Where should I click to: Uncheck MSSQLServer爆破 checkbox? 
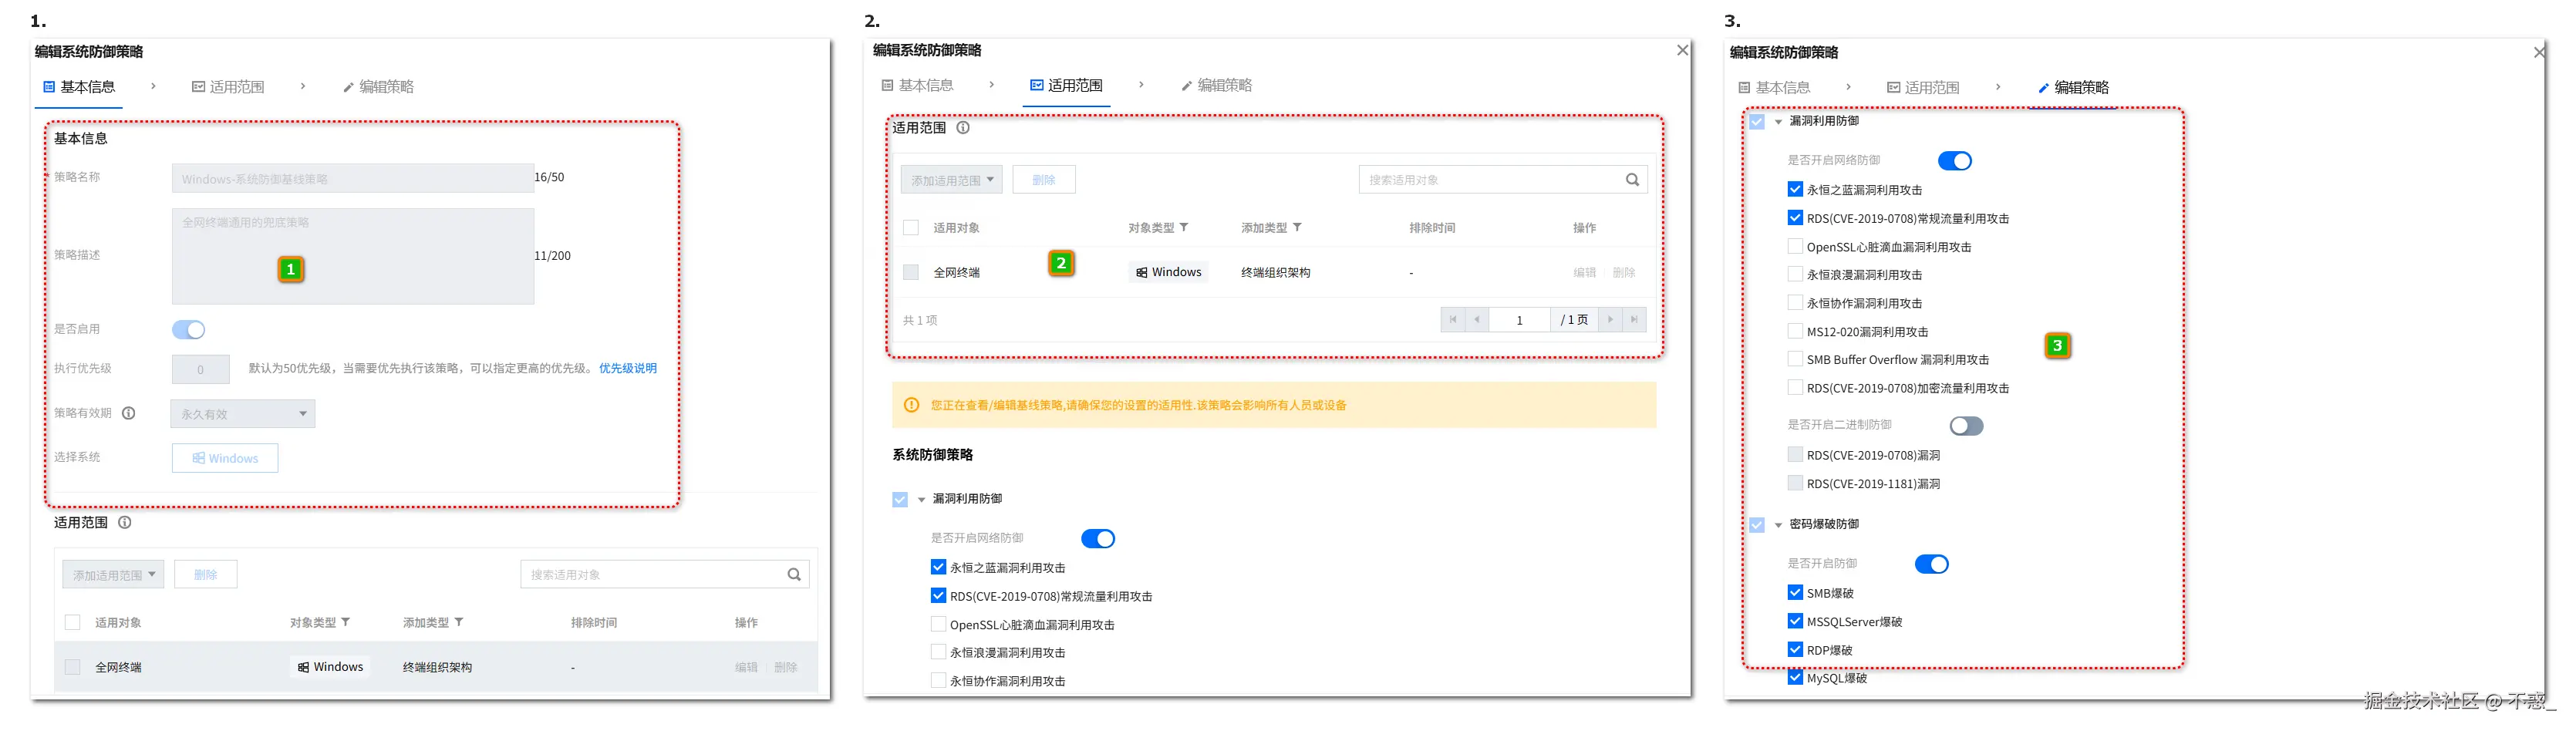pos(1795,621)
